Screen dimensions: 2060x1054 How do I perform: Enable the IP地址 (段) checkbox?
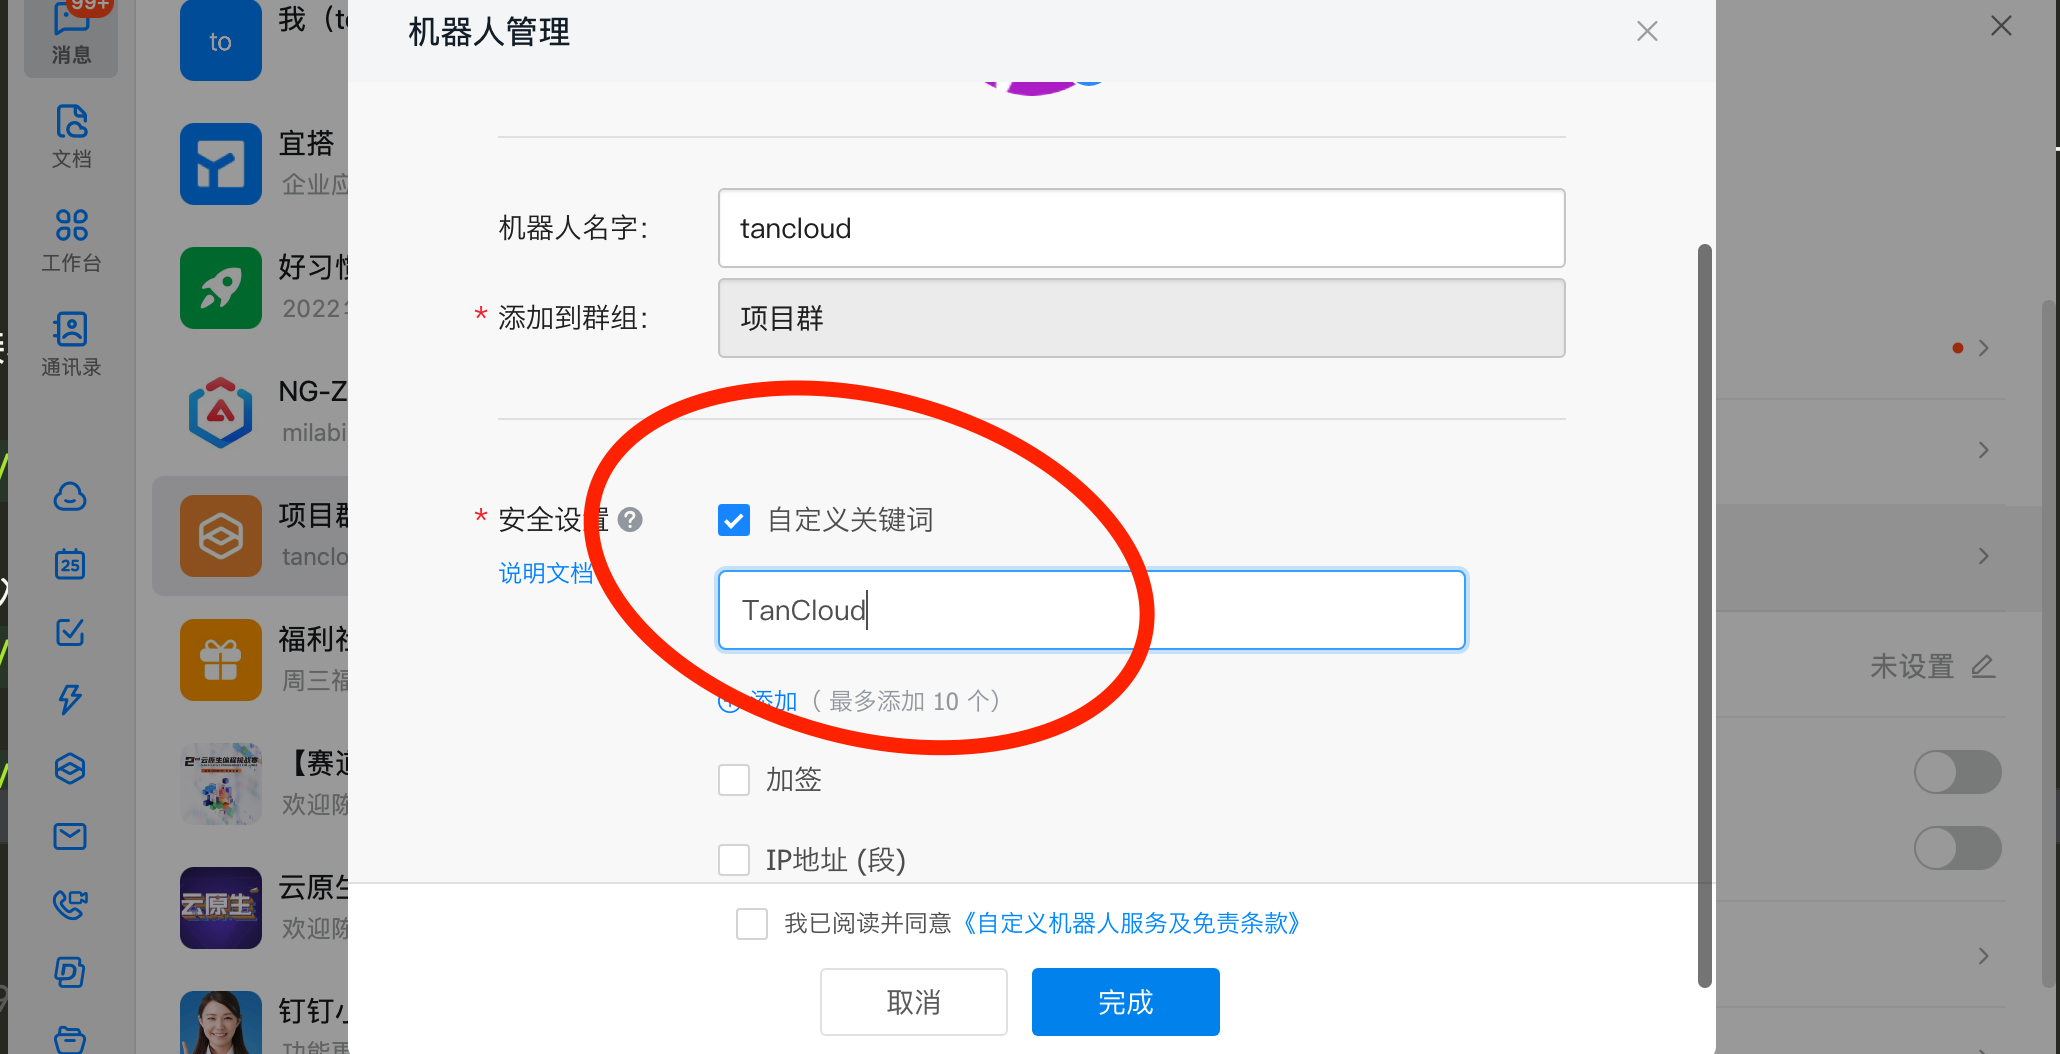click(x=734, y=860)
